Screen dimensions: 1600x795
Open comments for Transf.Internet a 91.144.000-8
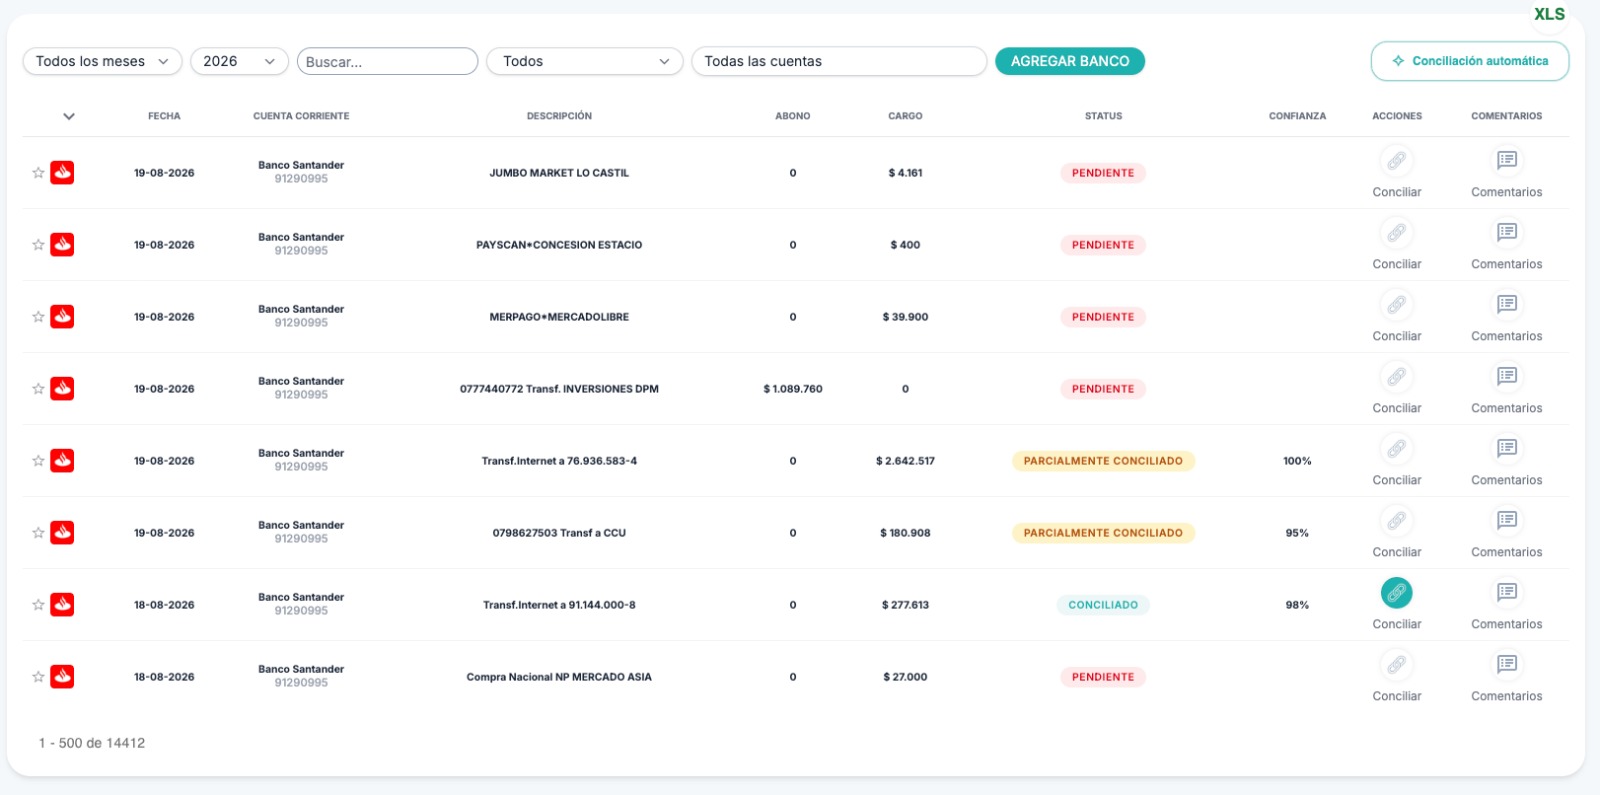point(1506,593)
